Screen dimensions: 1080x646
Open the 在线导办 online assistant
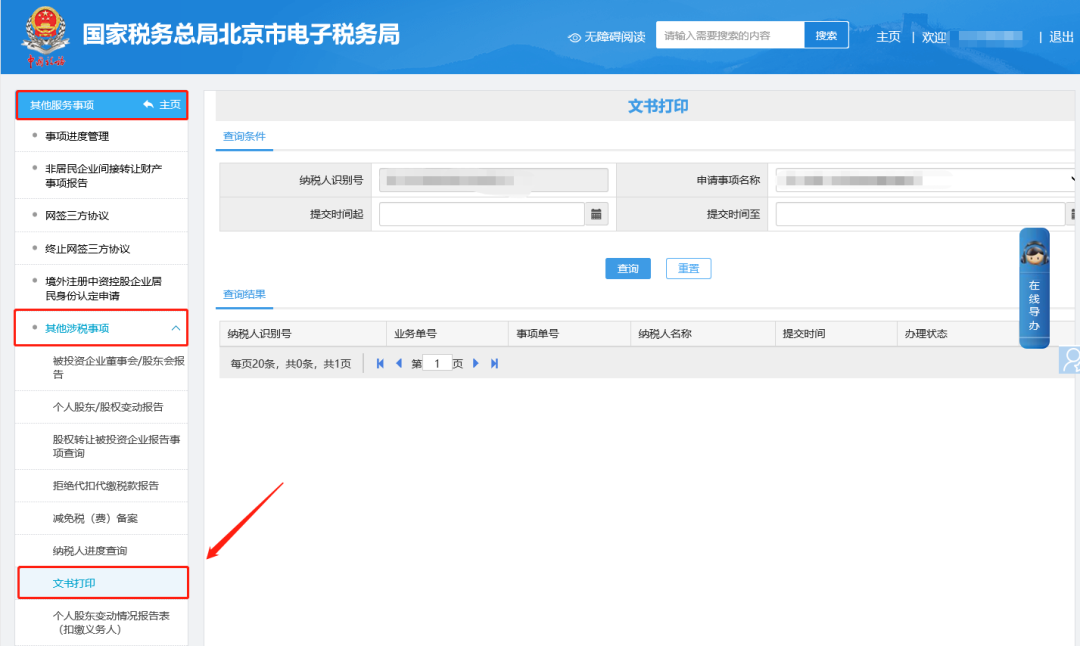pyautogui.click(x=1034, y=288)
